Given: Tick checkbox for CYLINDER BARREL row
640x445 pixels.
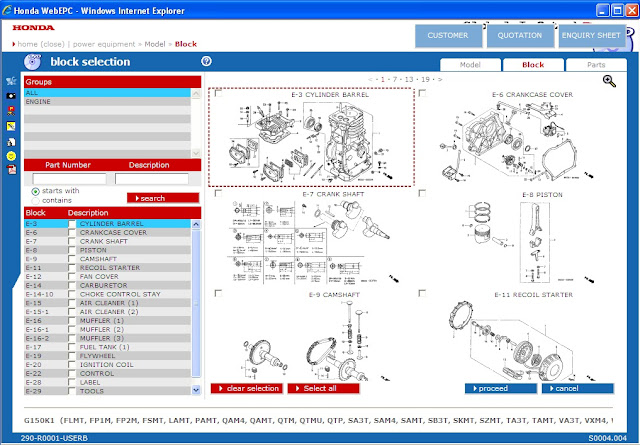Looking at the screenshot, I should pyautogui.click(x=72, y=224).
